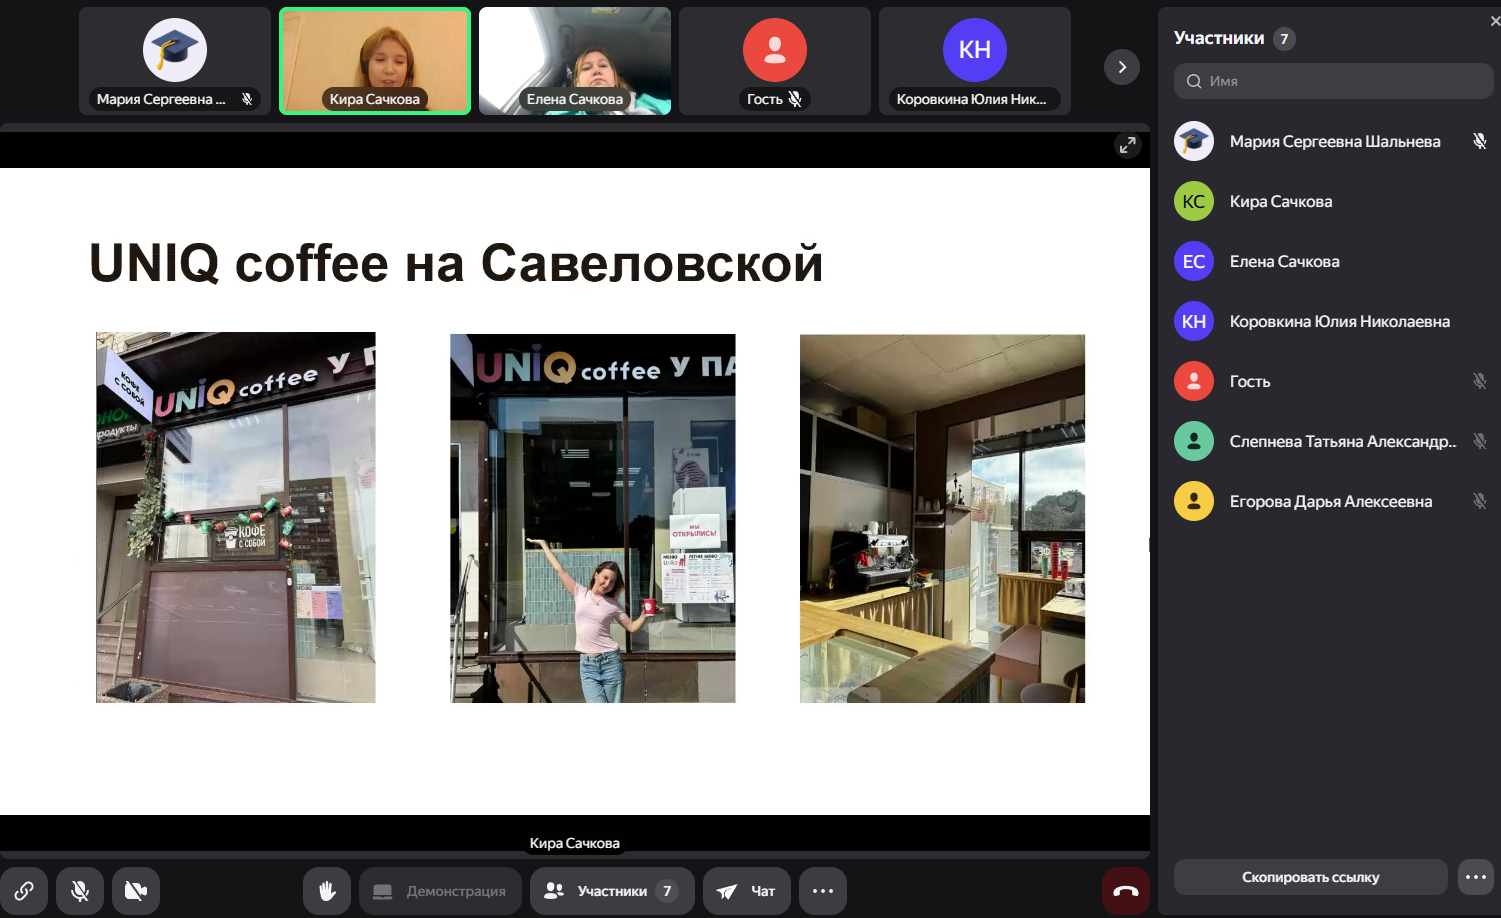The width and height of the screenshot is (1501, 918).
Task: End the call with the red phone button
Action: 1125,890
